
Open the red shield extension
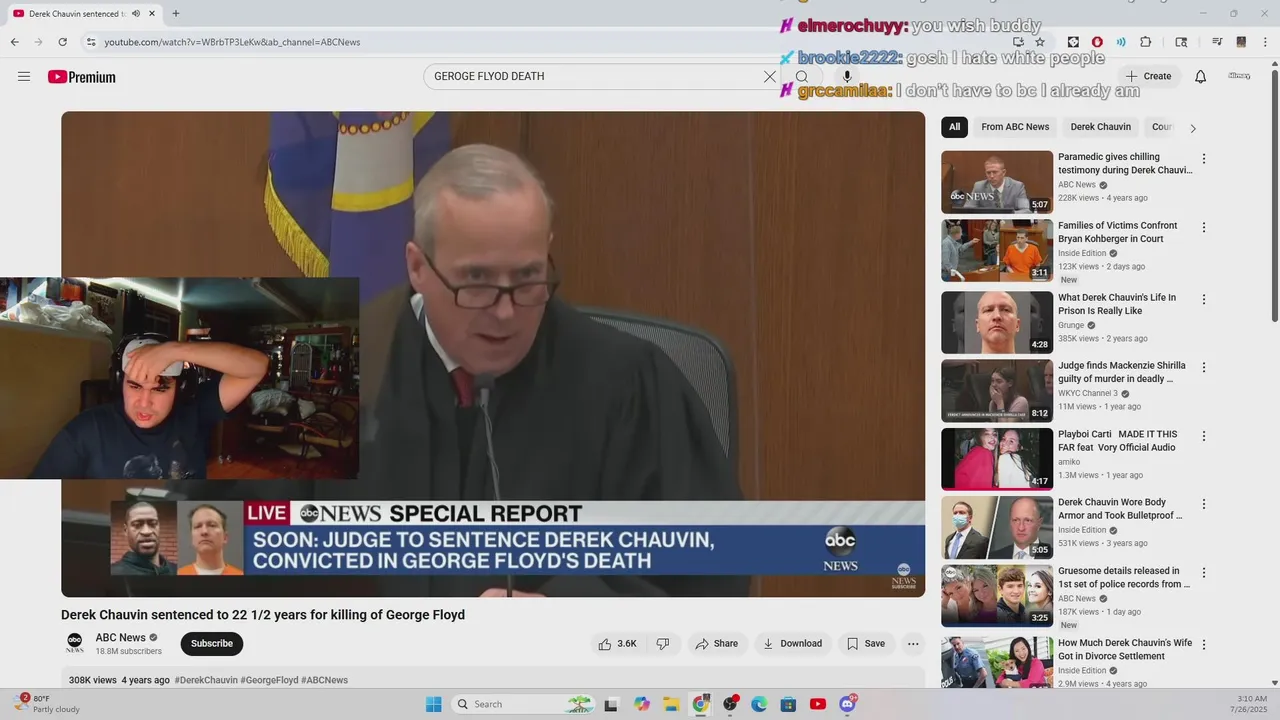[1097, 42]
